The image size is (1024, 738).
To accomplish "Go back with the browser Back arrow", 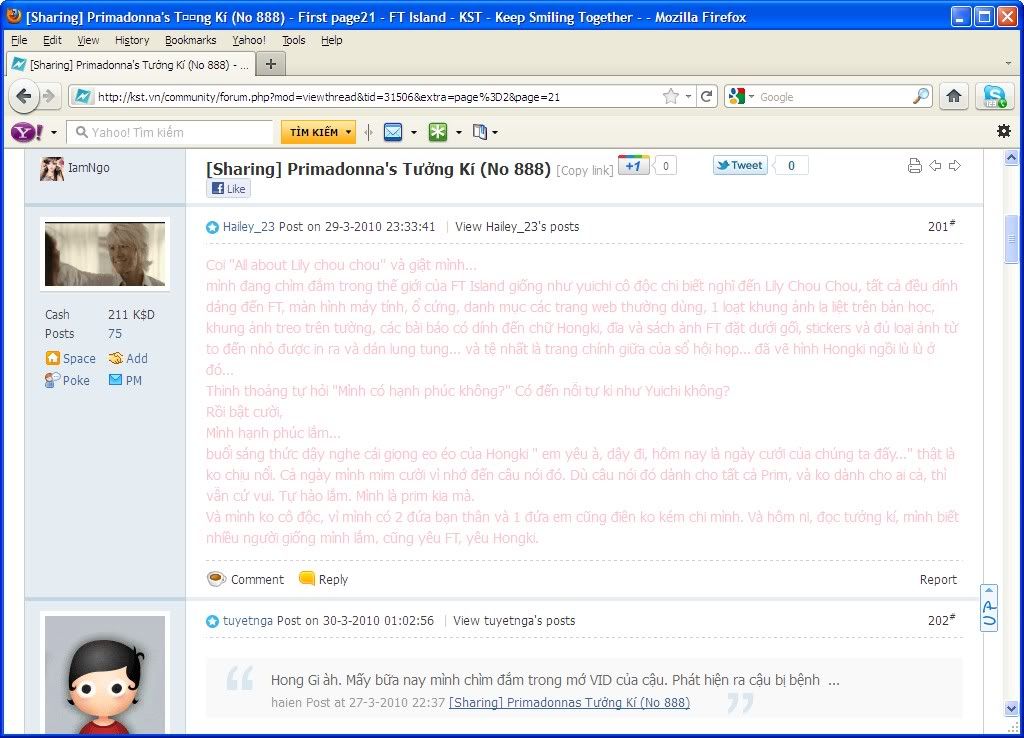I will 24,97.
